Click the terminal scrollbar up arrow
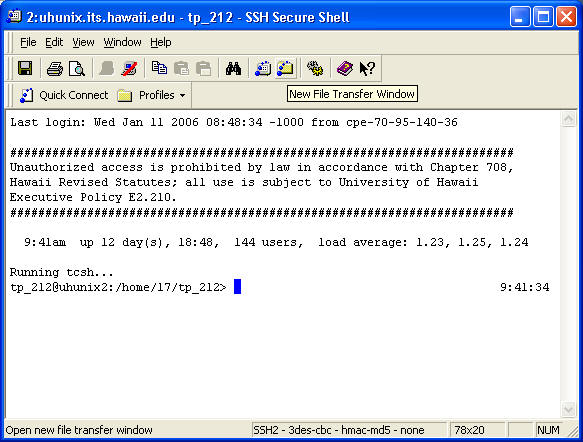The height and width of the screenshot is (442, 583). (568, 119)
